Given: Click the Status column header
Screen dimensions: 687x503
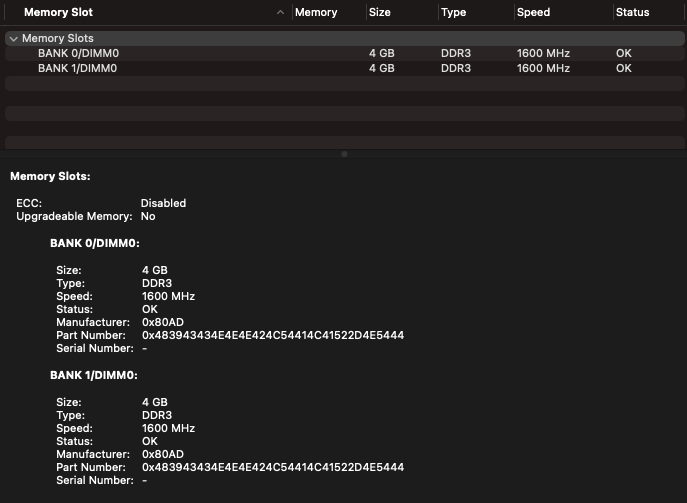Looking at the screenshot, I should (x=632, y=13).
